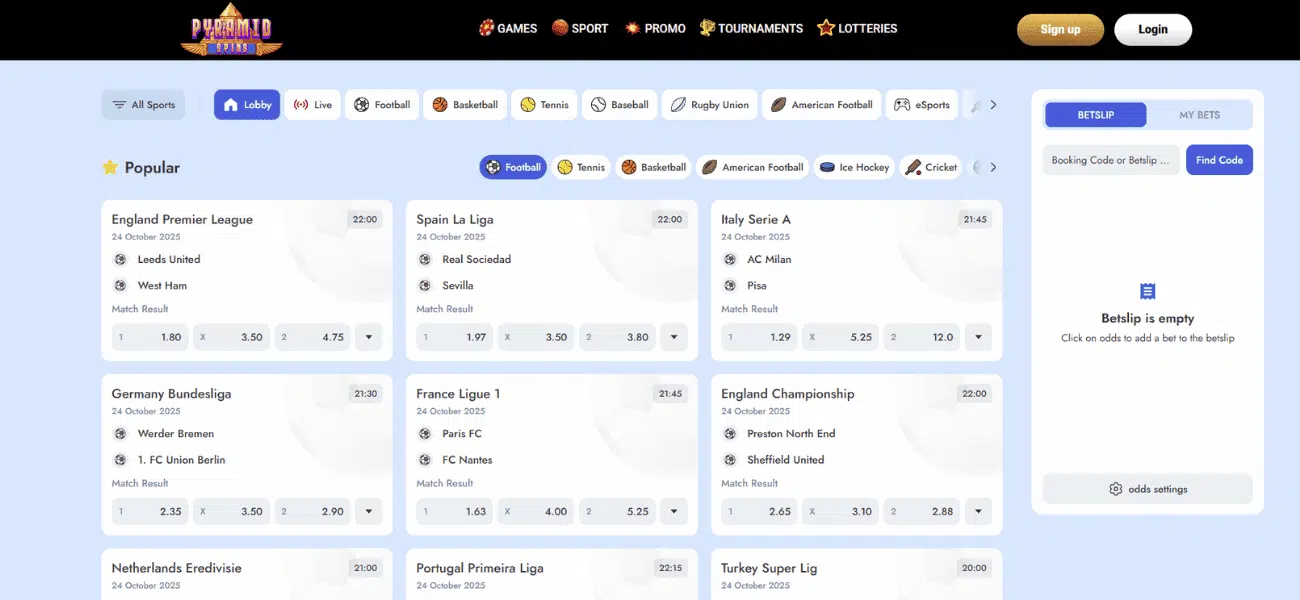The width and height of the screenshot is (1300, 600).
Task: Expand more markets for Real Sociedad match
Action: click(x=673, y=337)
